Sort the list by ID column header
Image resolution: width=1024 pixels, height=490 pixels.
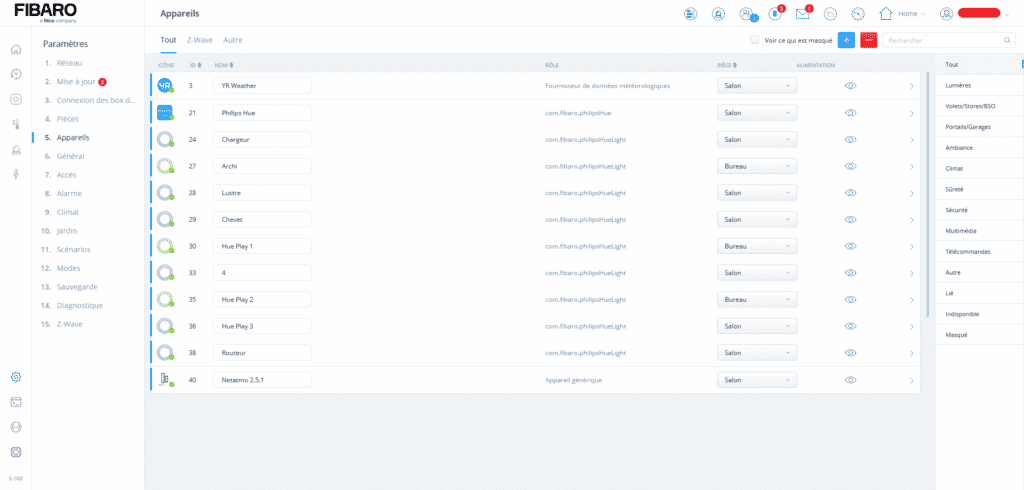click(195, 65)
